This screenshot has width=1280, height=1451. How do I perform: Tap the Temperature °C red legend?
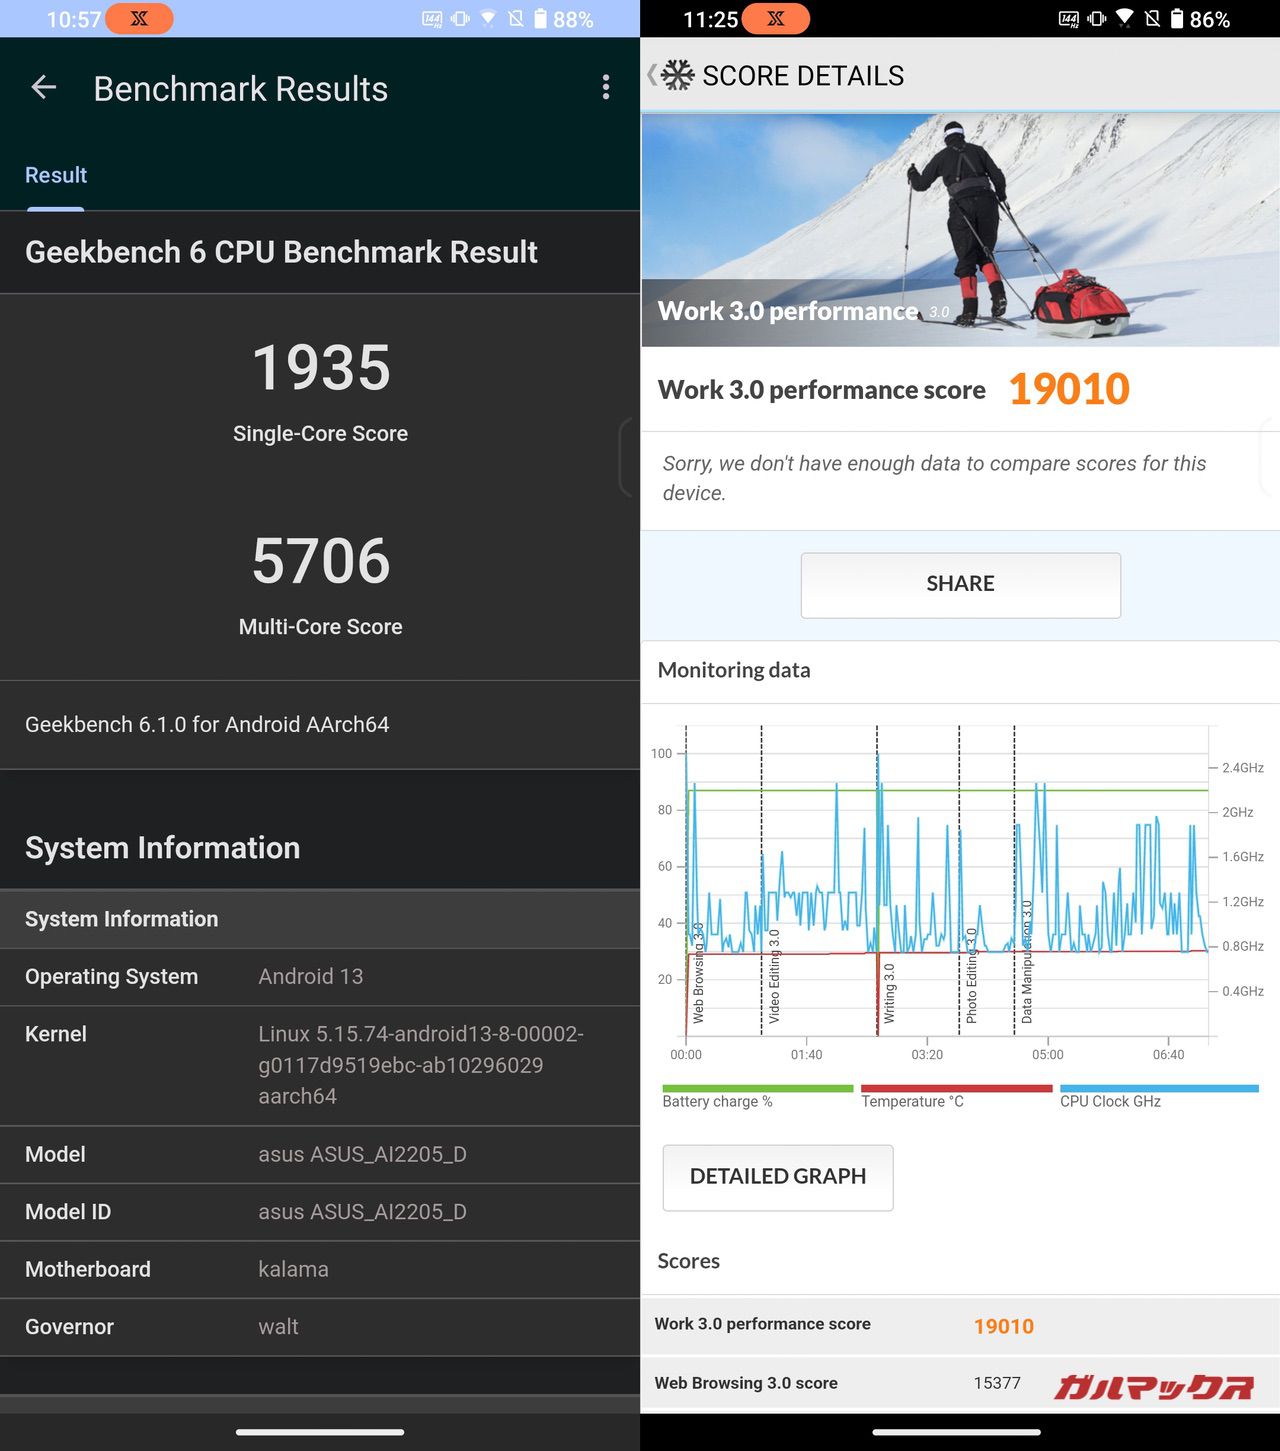click(x=955, y=1097)
